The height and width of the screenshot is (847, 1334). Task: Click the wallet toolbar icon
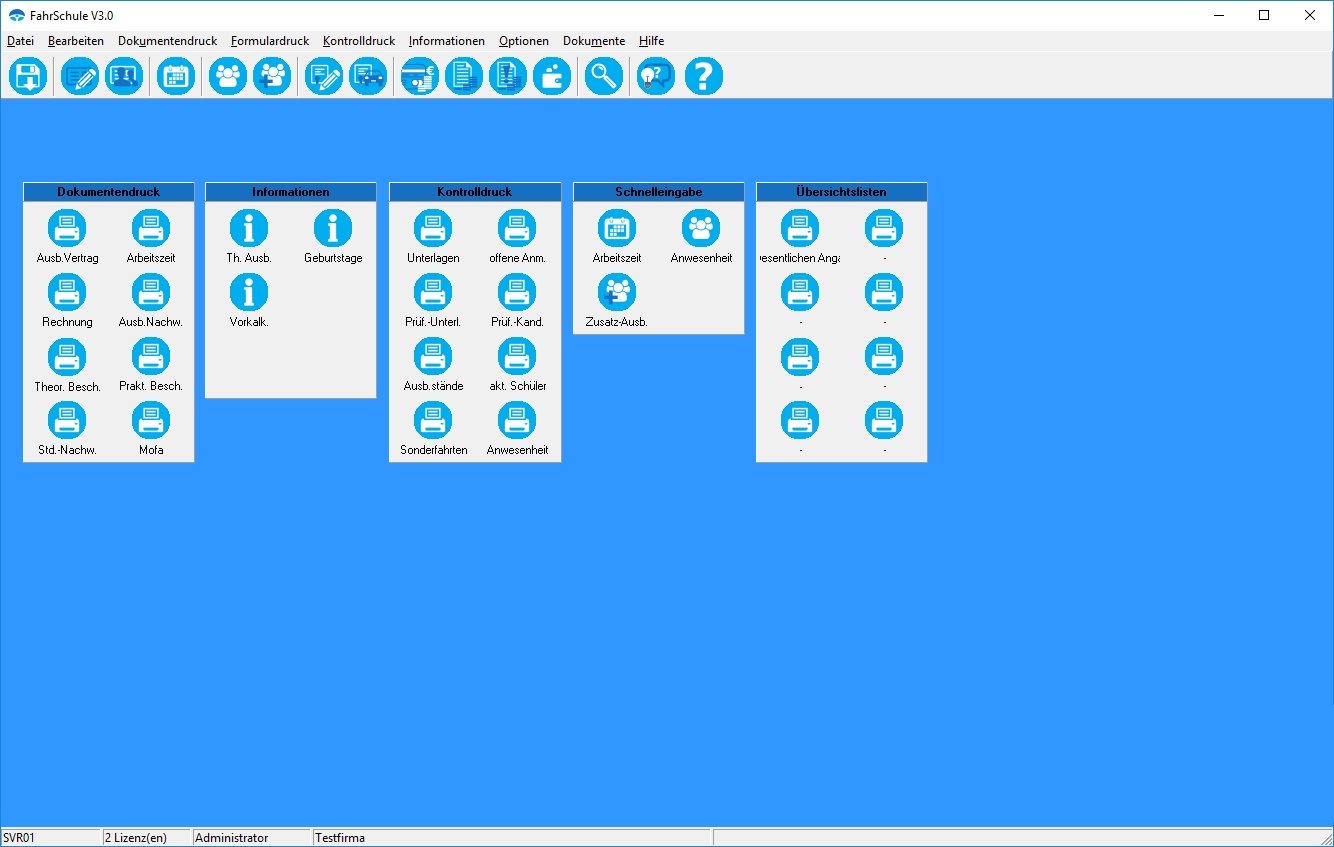click(552, 76)
